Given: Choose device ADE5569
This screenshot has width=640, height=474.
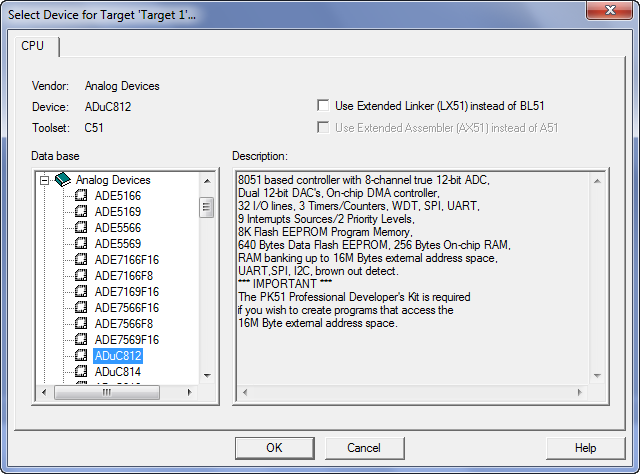Looking at the screenshot, I should (118, 243).
